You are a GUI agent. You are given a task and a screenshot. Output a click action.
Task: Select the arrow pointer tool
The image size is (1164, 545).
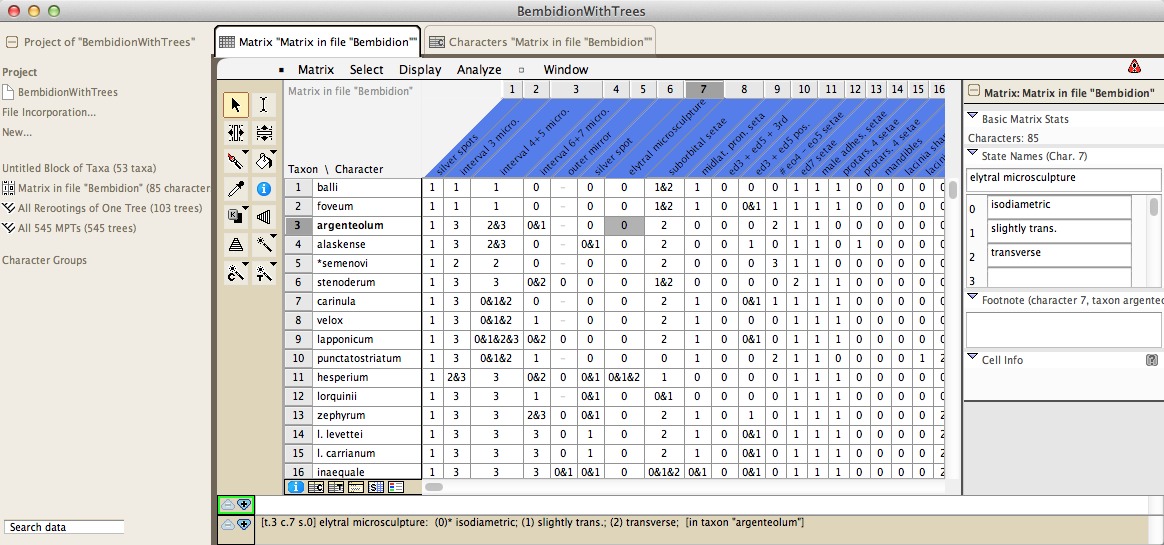pos(236,105)
